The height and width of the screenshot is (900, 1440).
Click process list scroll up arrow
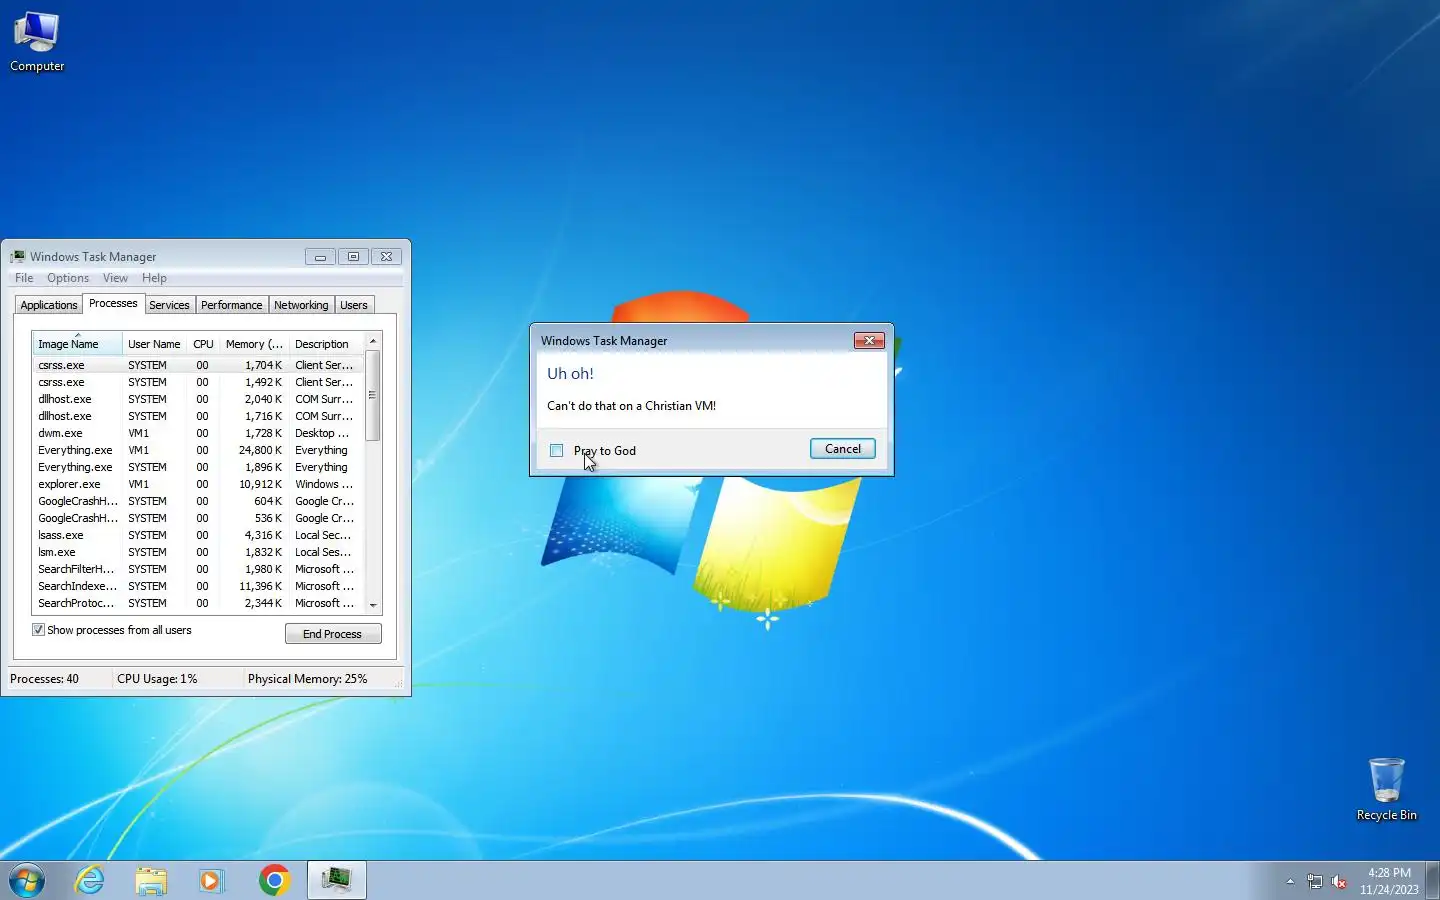373,341
